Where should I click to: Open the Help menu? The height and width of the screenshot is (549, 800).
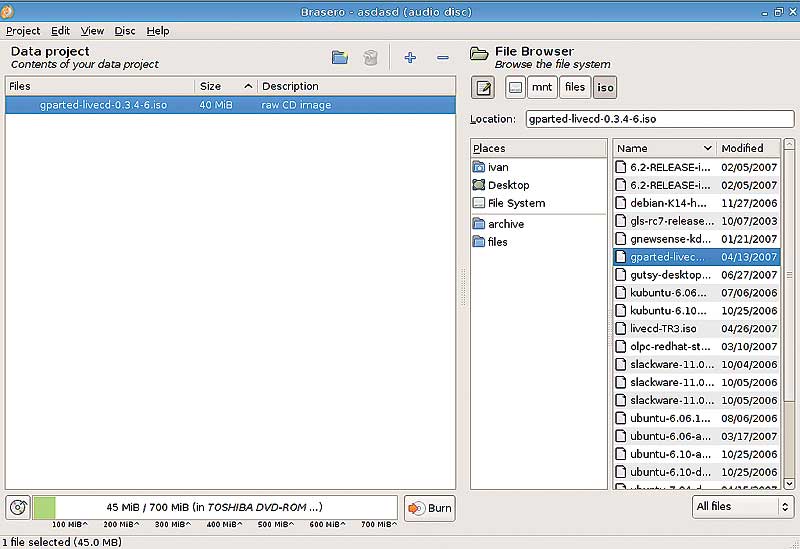pos(158,31)
